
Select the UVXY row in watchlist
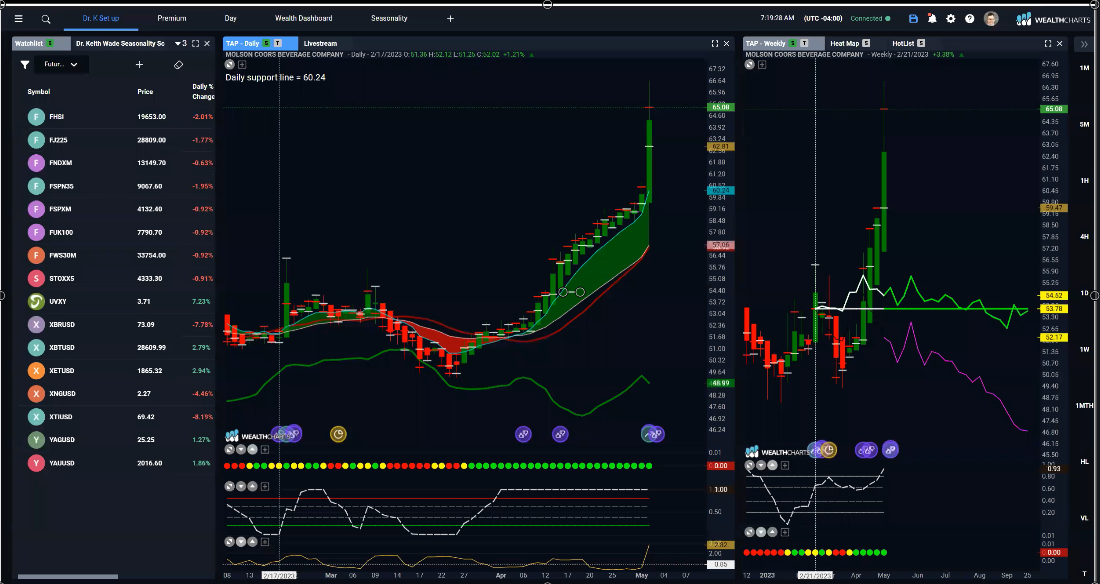[114, 301]
